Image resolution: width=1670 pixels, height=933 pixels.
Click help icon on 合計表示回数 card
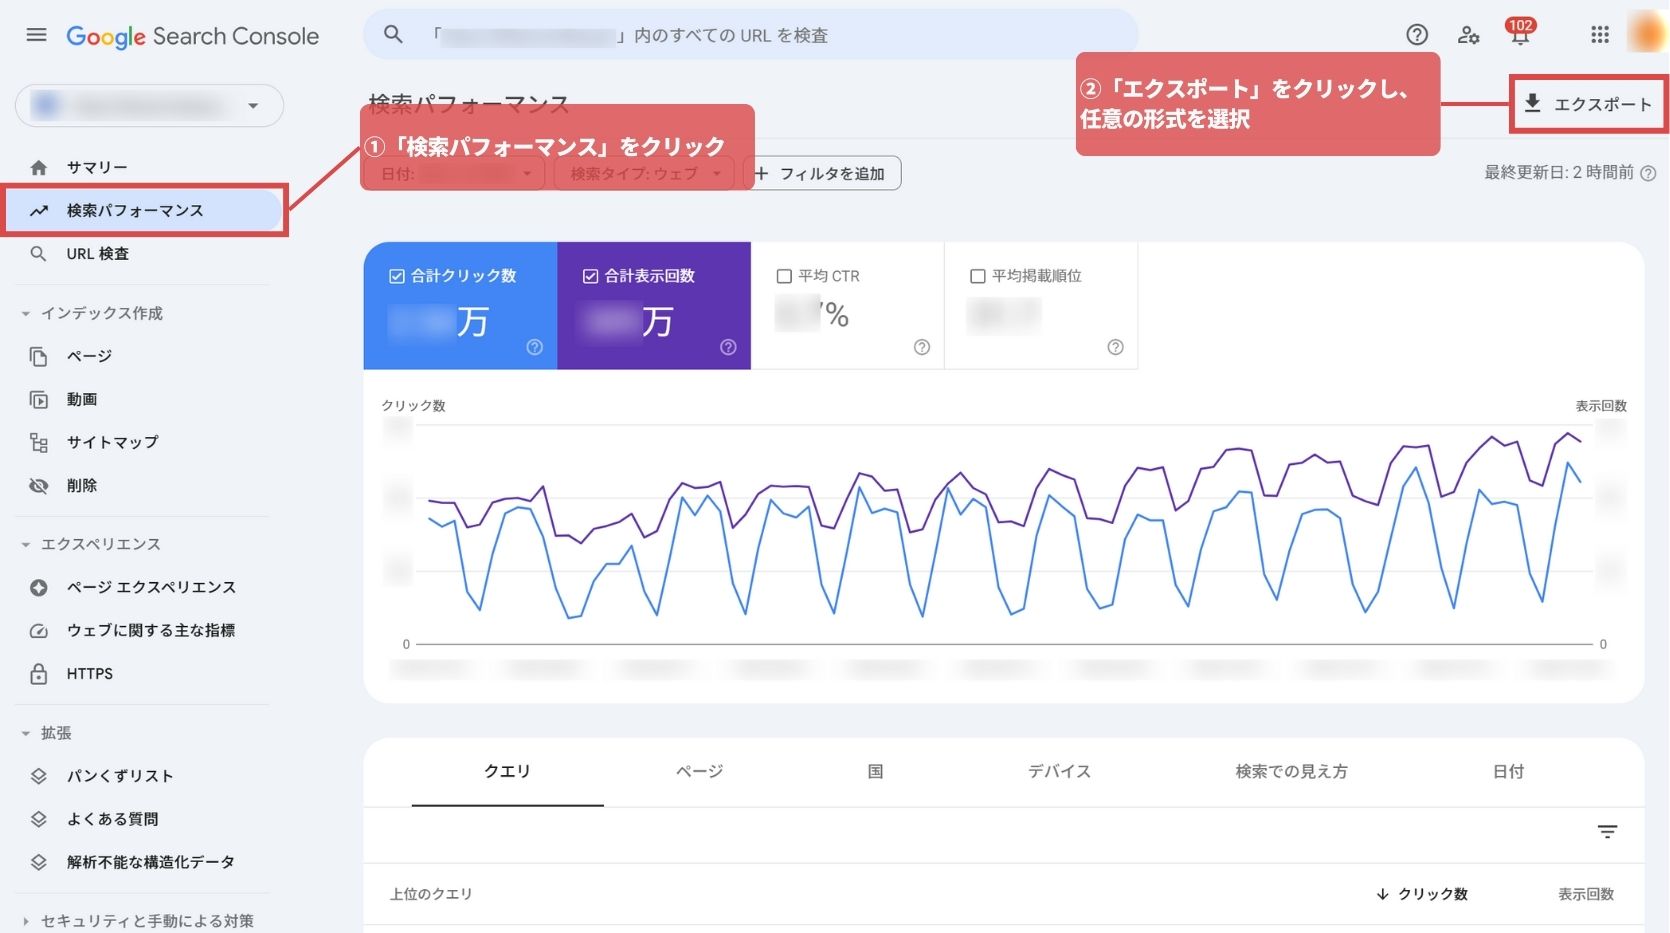(728, 347)
